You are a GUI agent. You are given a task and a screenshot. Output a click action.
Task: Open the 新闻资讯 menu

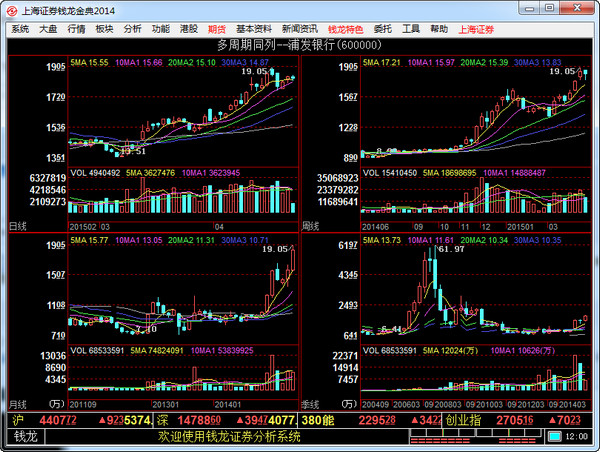(300, 29)
